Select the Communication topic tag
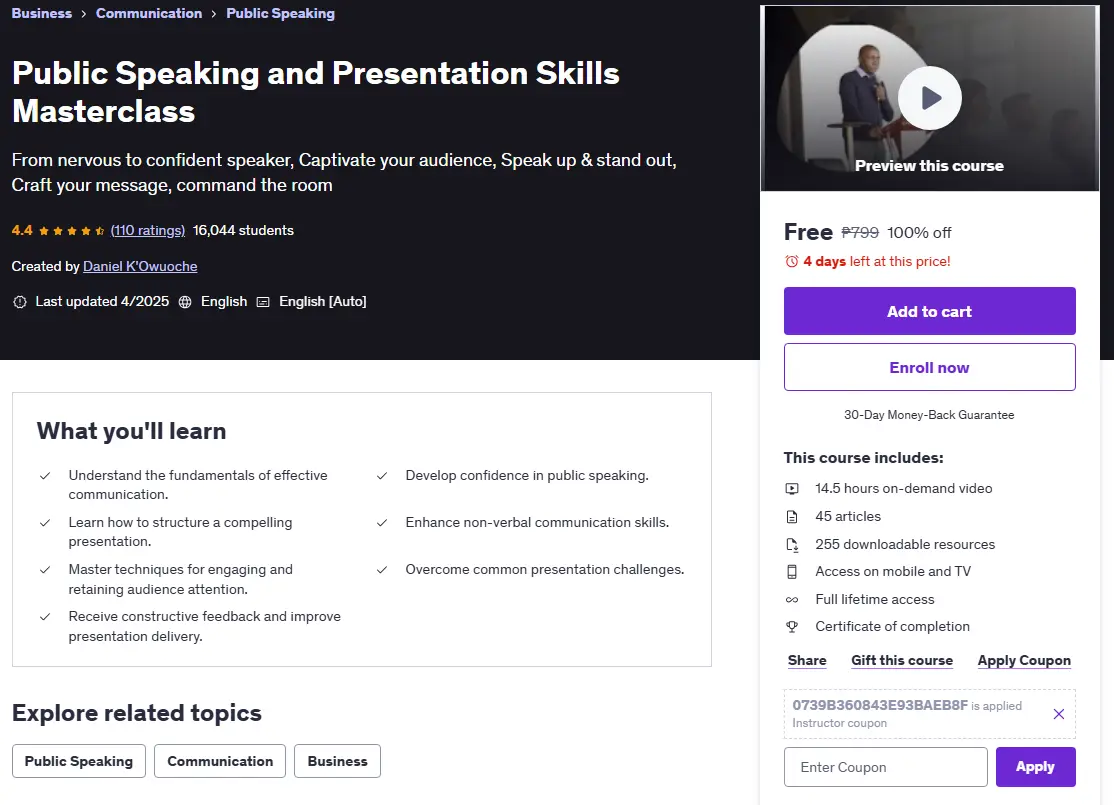 pyautogui.click(x=220, y=761)
